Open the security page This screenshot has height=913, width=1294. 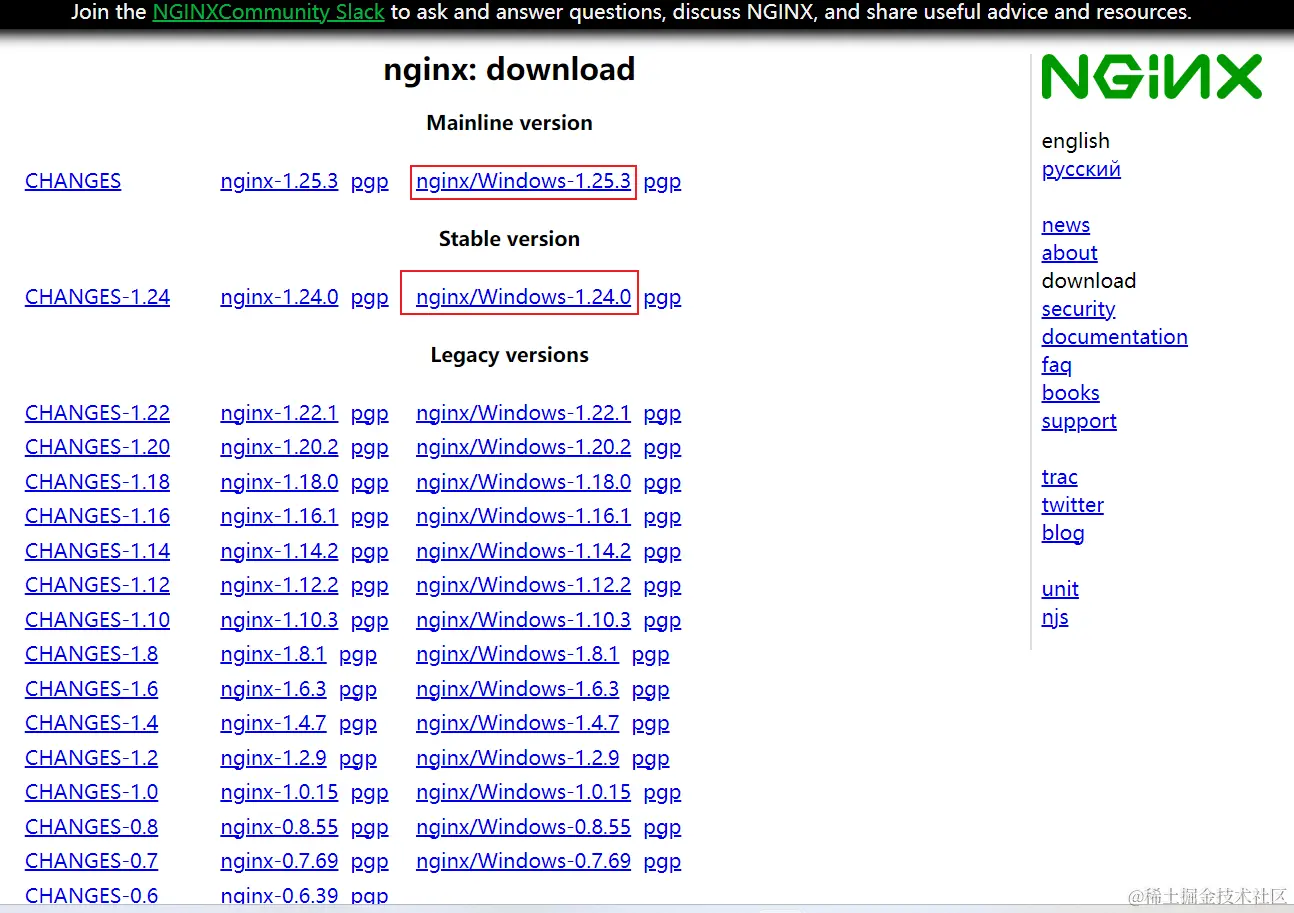[1078, 309]
